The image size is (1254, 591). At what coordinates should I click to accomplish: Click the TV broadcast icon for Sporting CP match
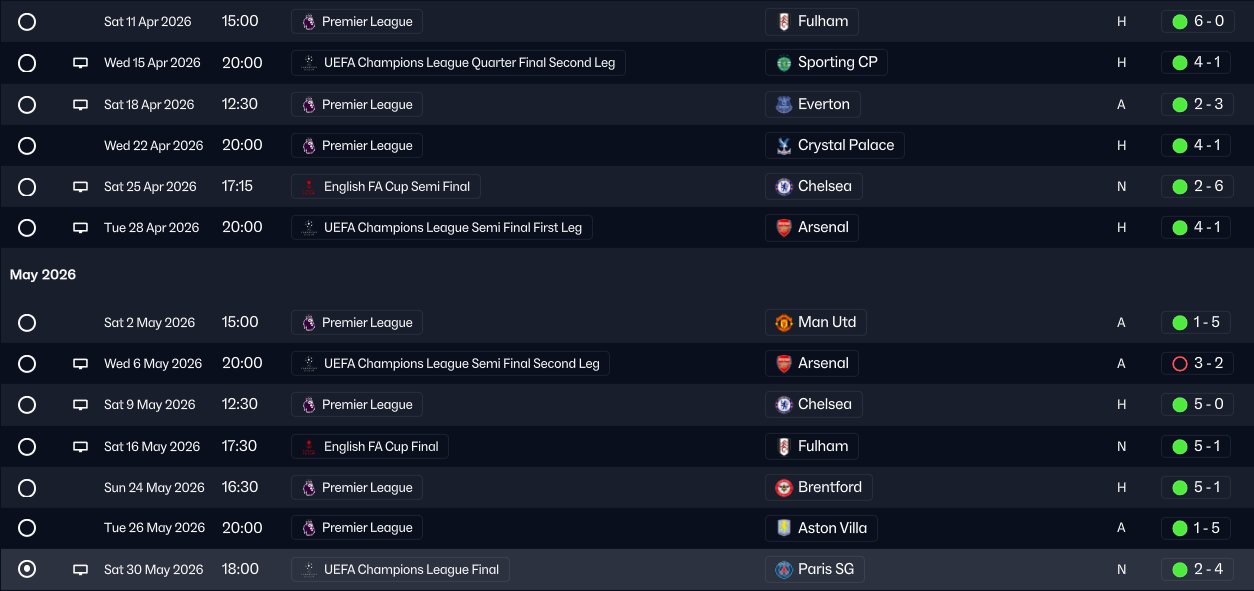click(x=81, y=63)
